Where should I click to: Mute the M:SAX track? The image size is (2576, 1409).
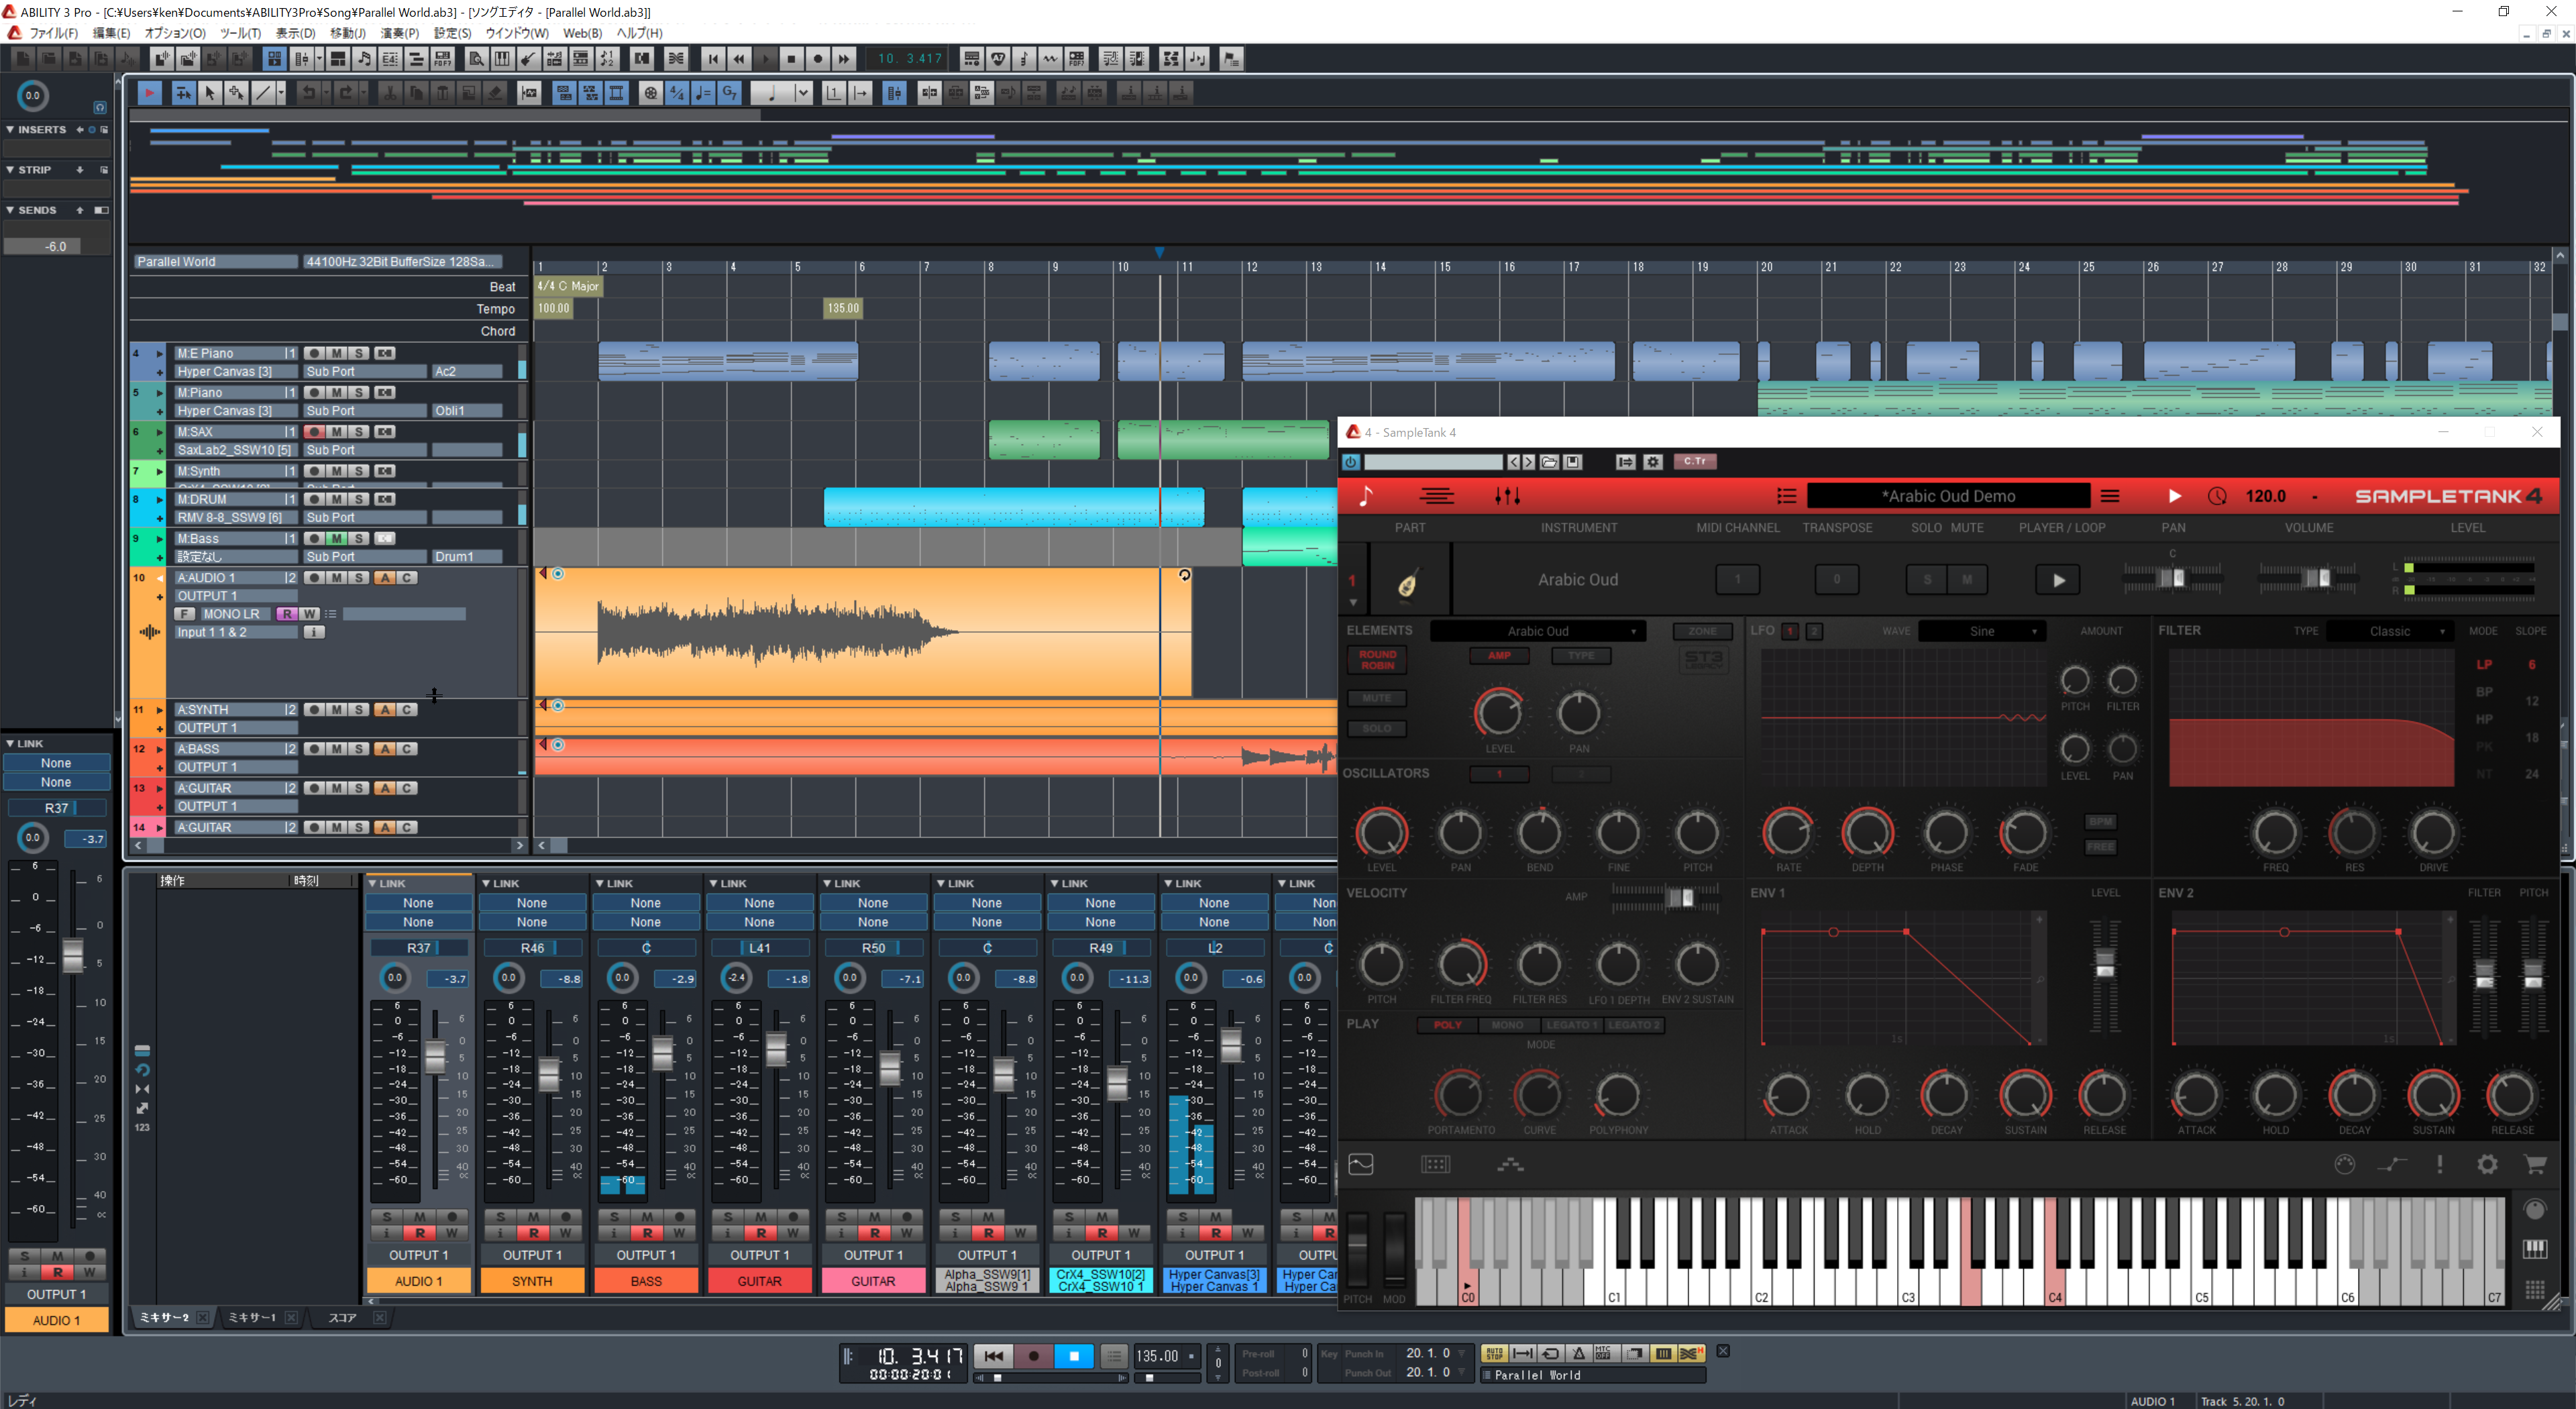[337, 432]
